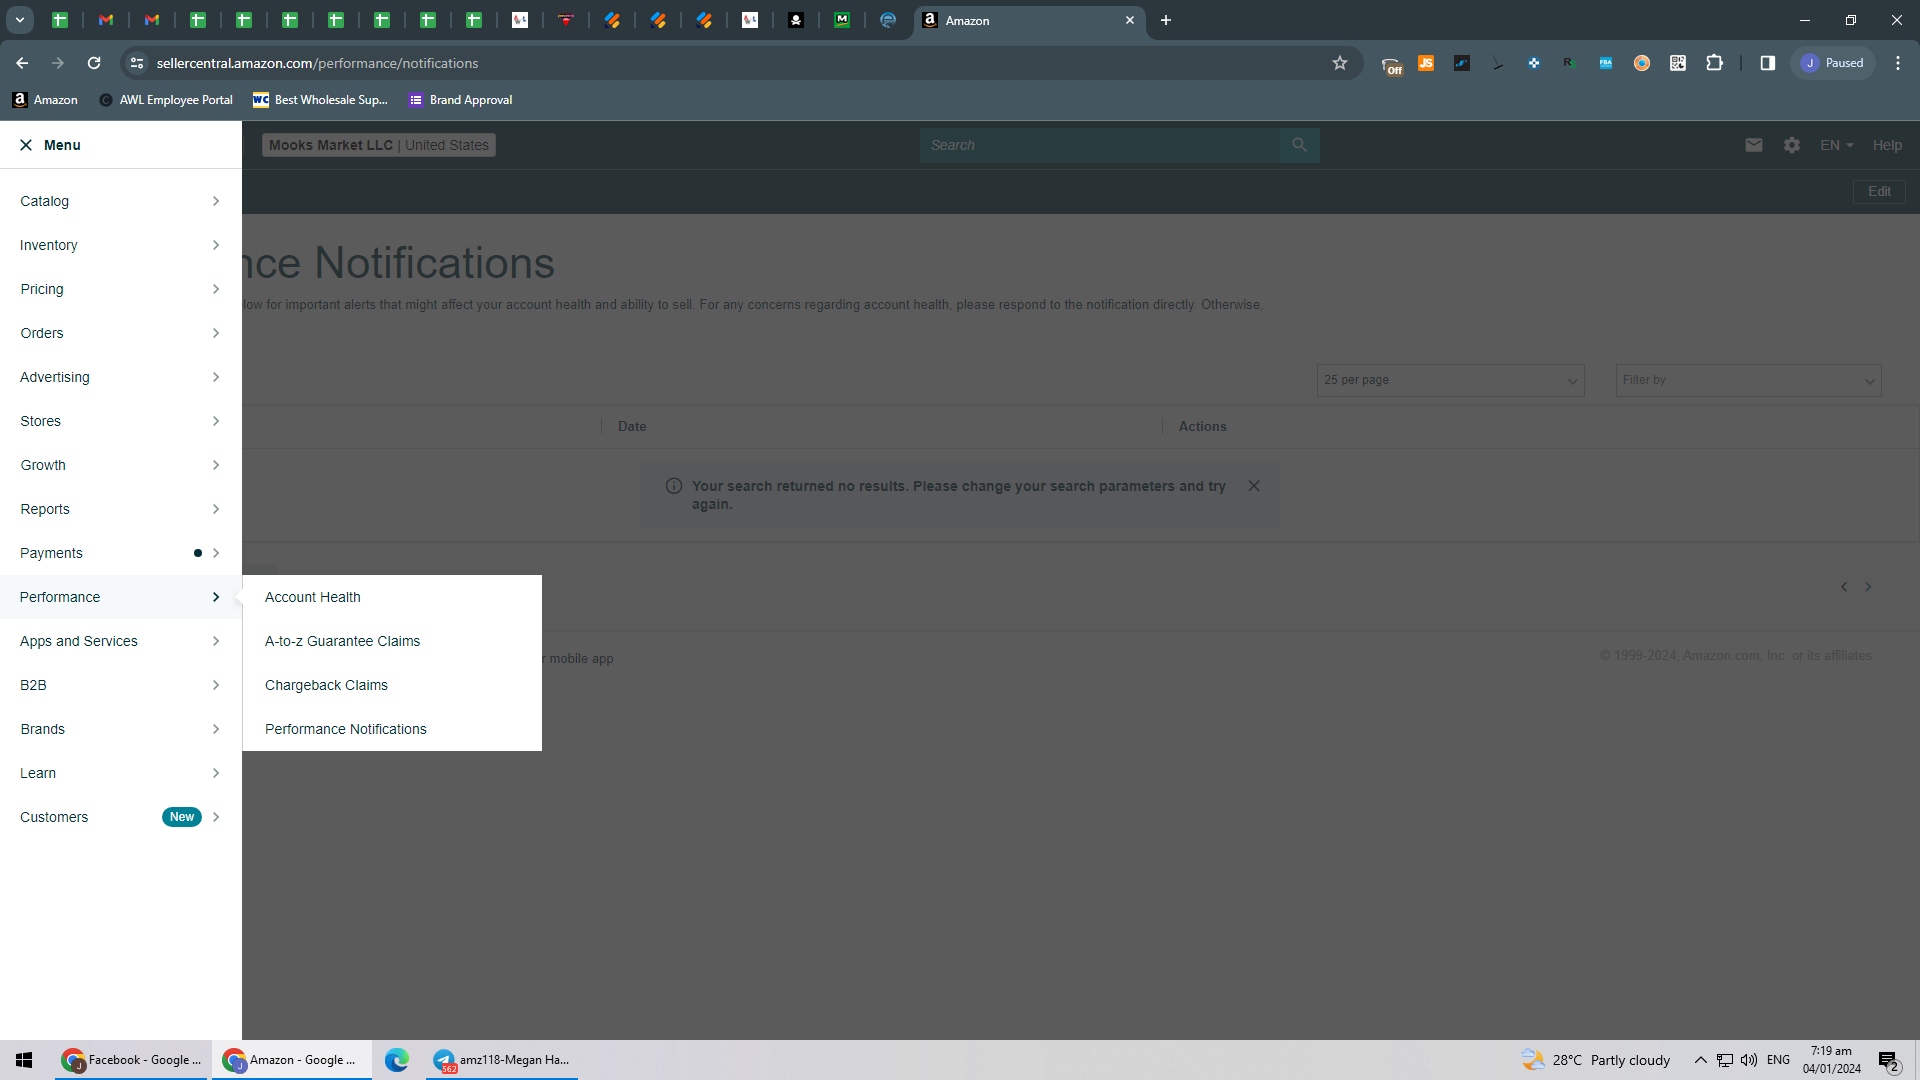Reload the current page
Viewport: 1920px width, 1080px height.
click(x=94, y=63)
